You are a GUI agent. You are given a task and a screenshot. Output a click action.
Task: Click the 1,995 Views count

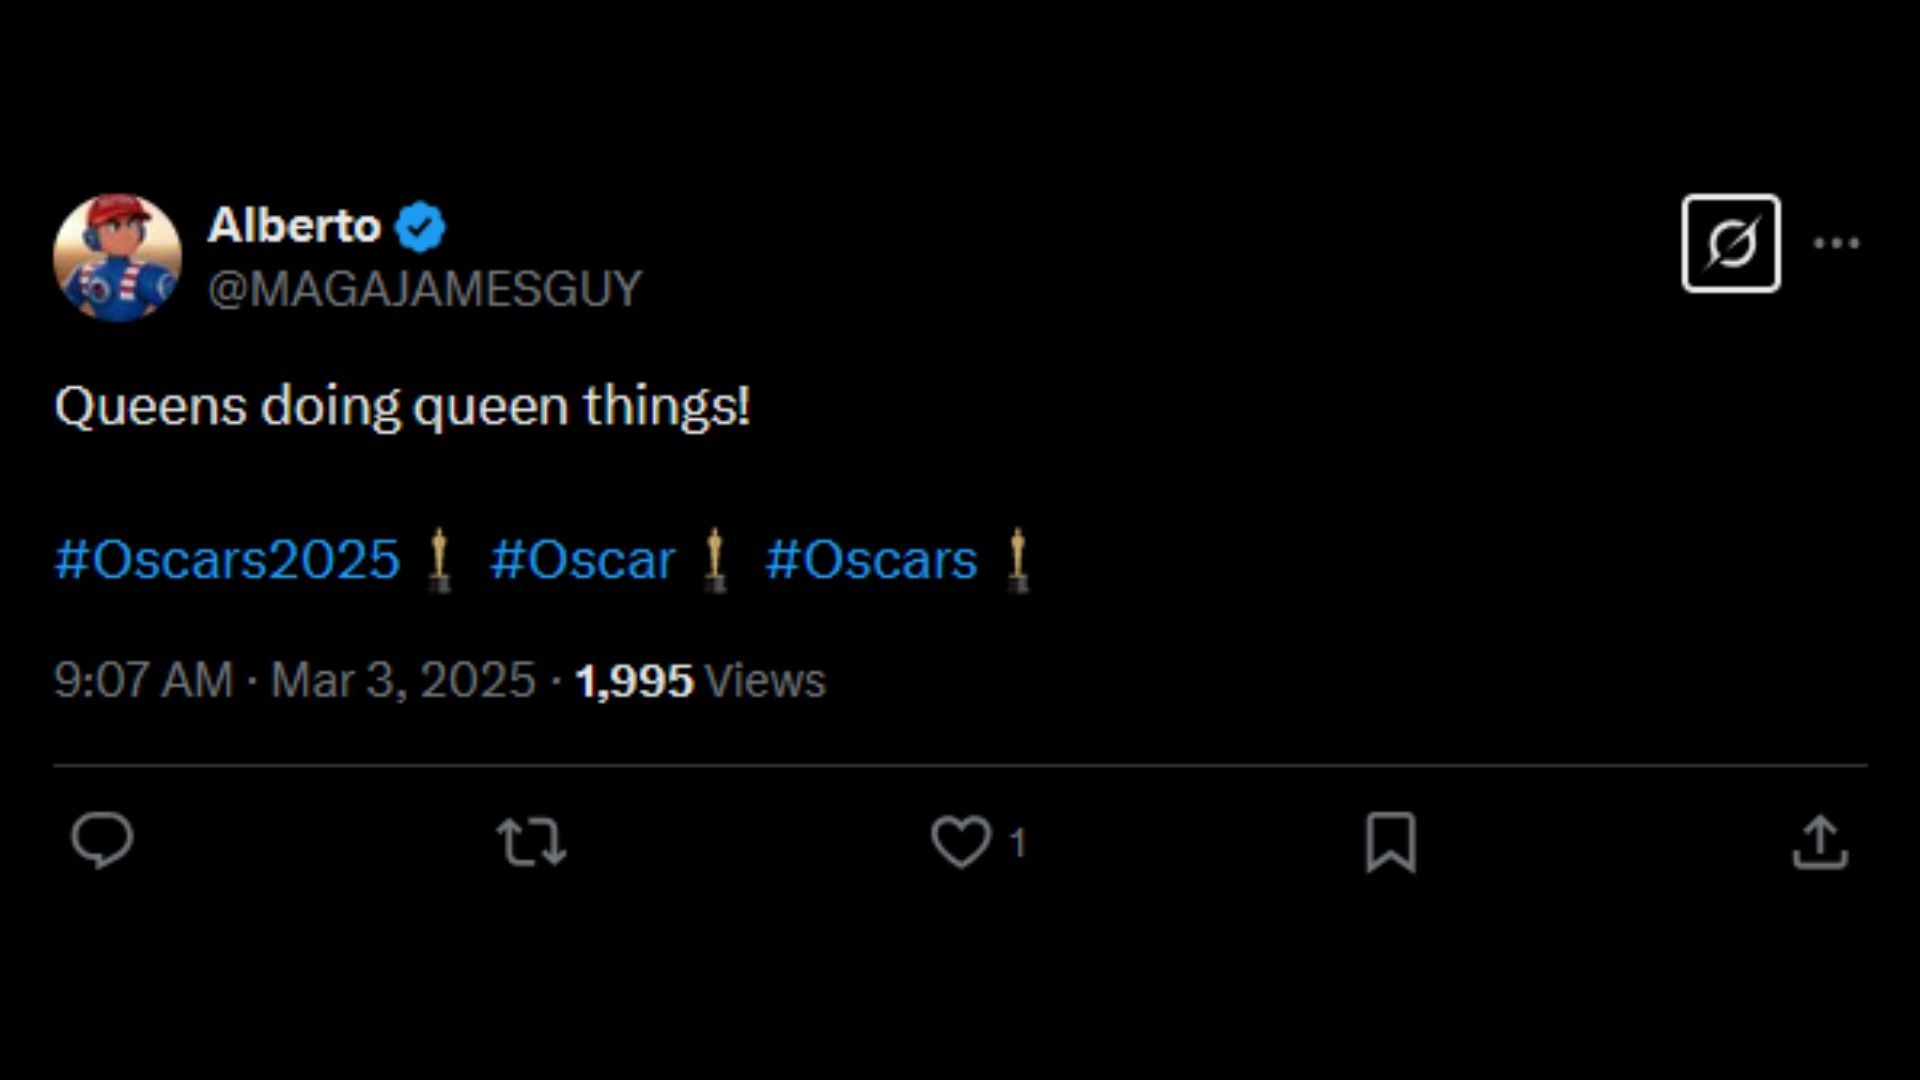(x=700, y=681)
